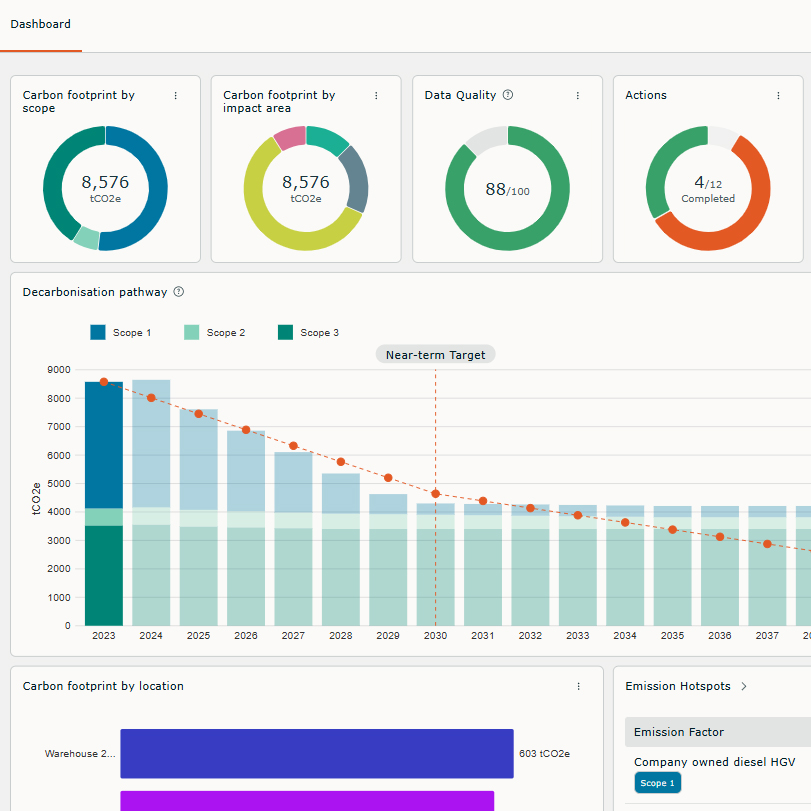The height and width of the screenshot is (811, 811).
Task: Switch to the Dashboard tab
Action: pyautogui.click(x=40, y=24)
